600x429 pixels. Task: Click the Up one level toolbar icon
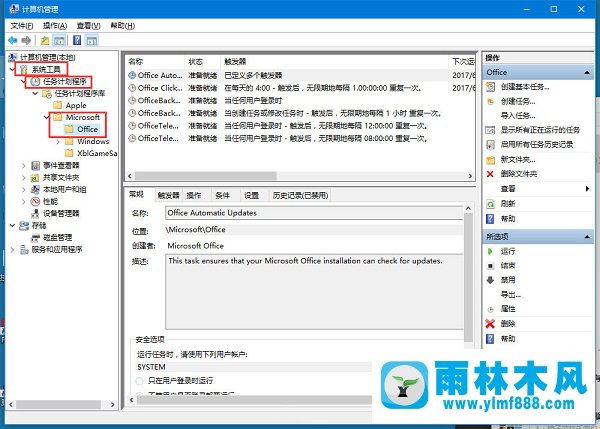tap(45, 40)
